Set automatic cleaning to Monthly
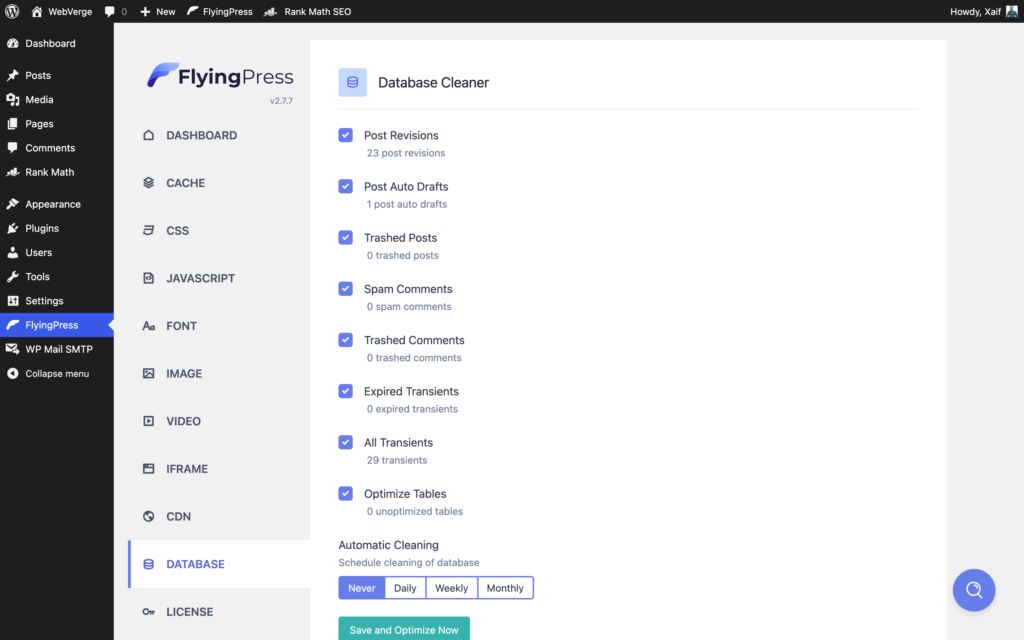This screenshot has height=640, width=1024. tap(505, 587)
